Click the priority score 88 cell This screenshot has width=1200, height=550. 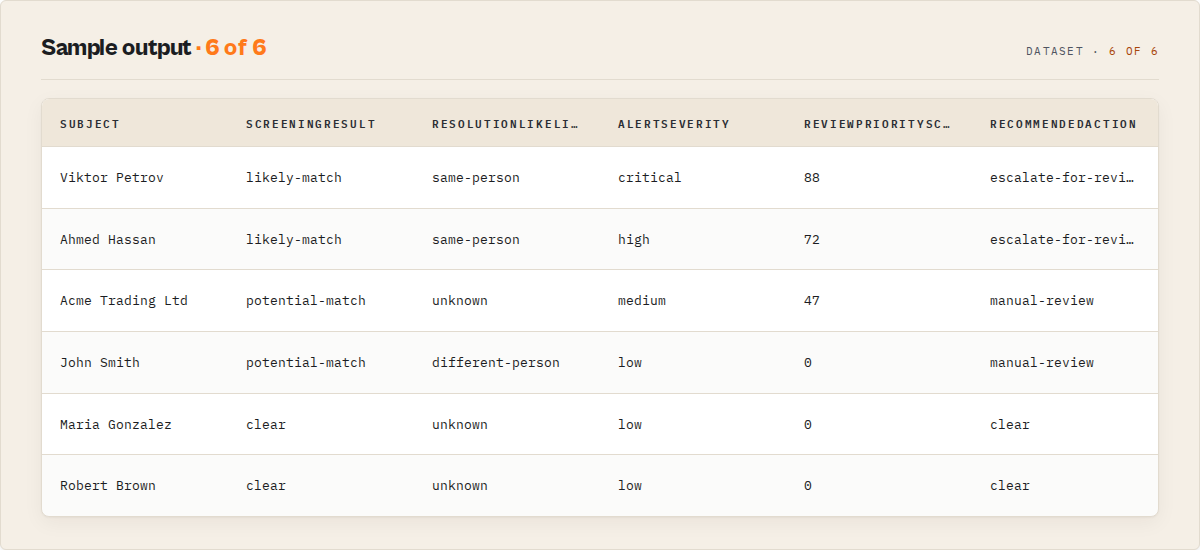click(x=812, y=178)
